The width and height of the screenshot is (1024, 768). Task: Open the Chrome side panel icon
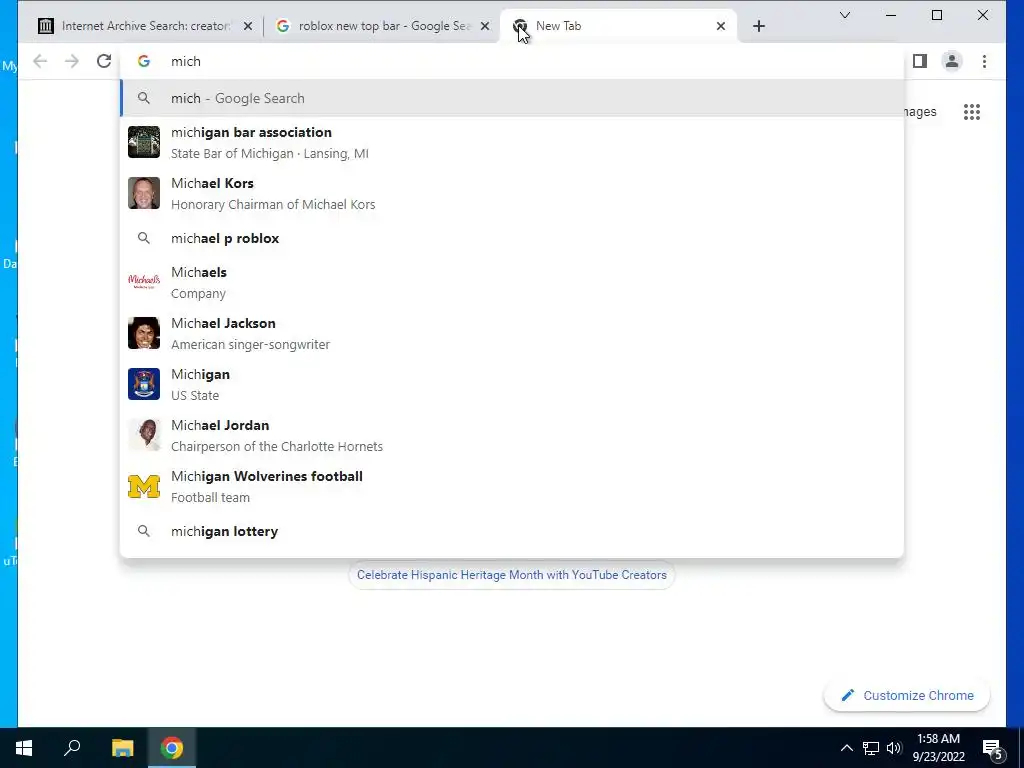coord(920,61)
